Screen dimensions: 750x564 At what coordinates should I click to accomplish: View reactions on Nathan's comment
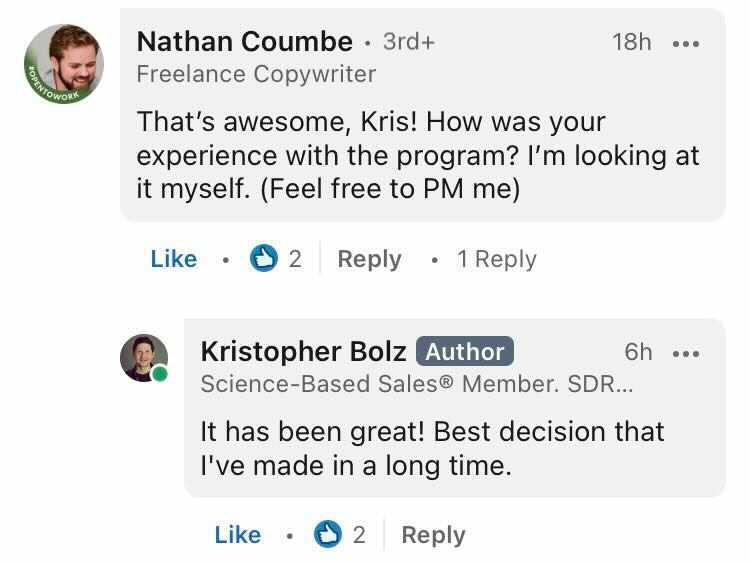coord(275,259)
